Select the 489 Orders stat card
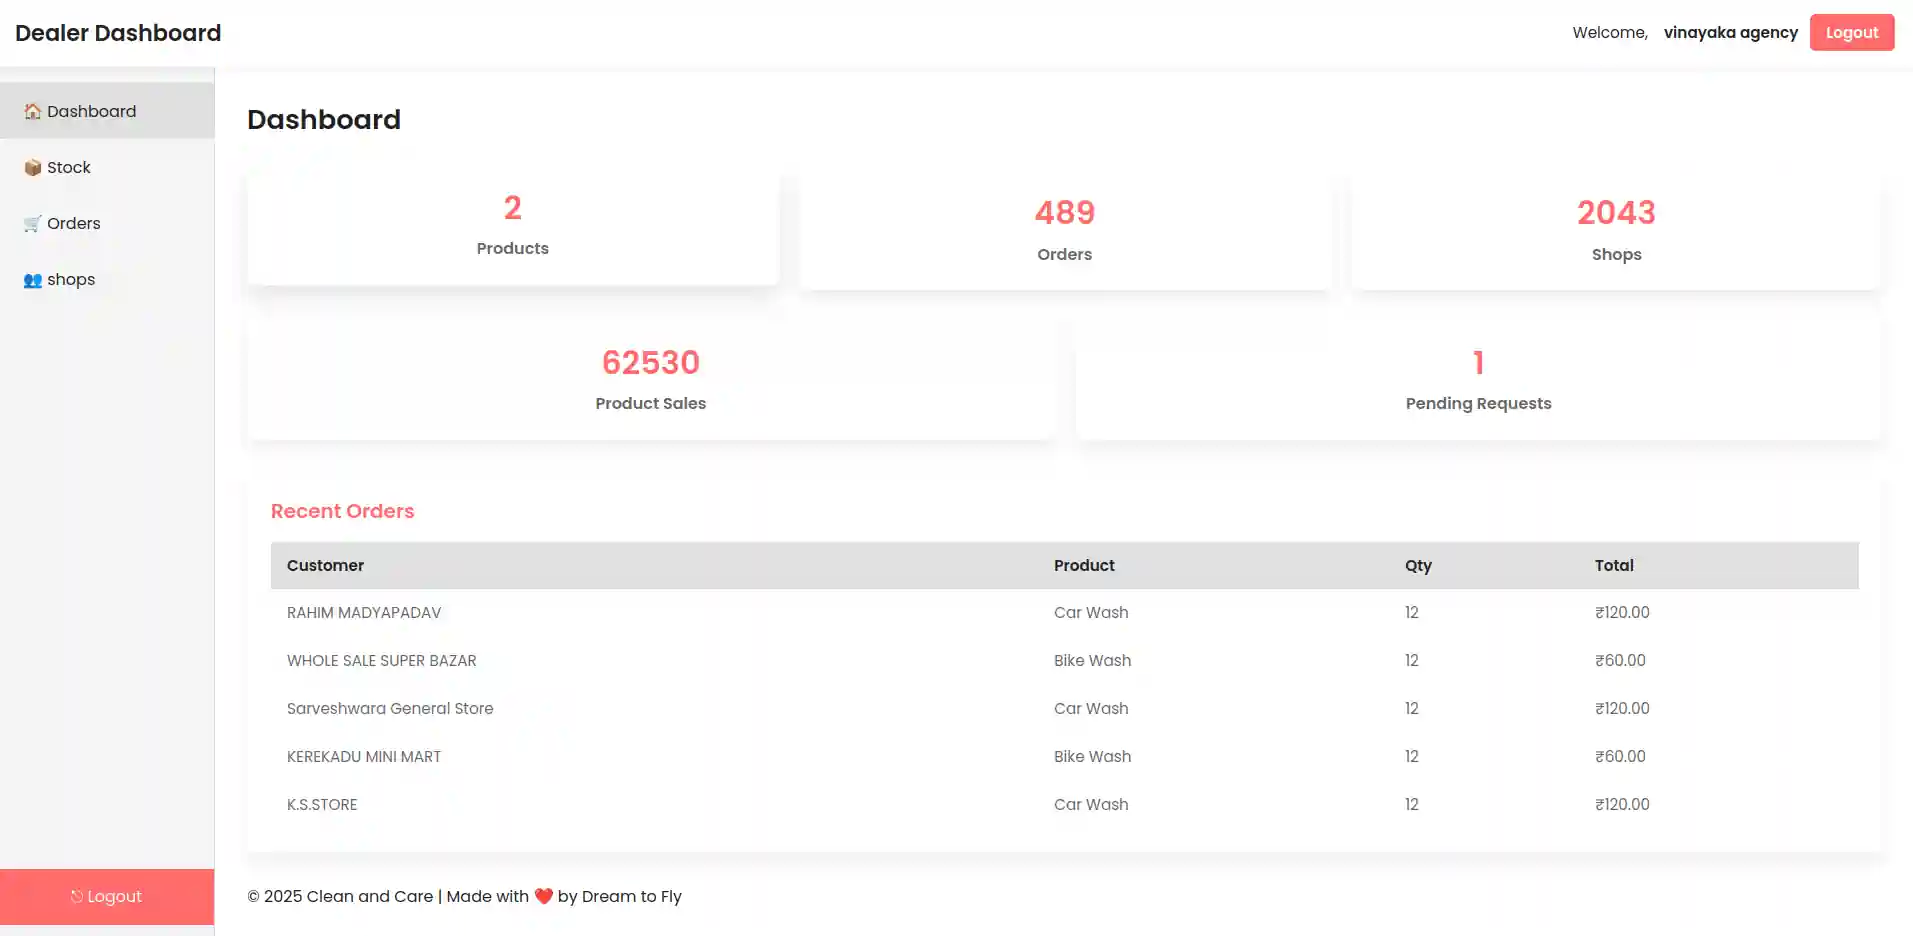Viewport: 1913px width, 936px height. point(1064,232)
